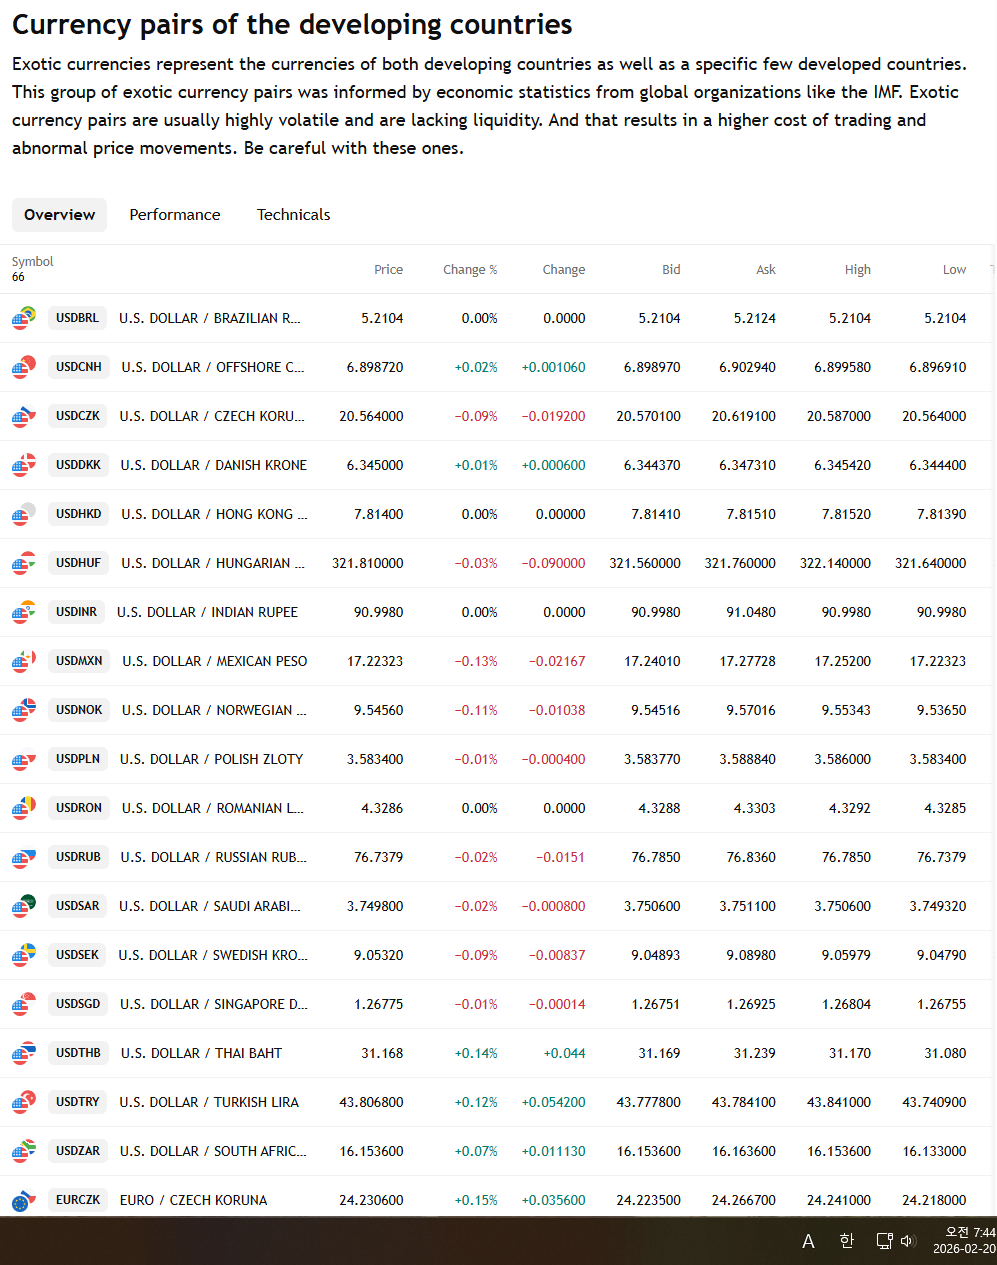Image resolution: width=997 pixels, height=1265 pixels.
Task: Open the USDDKK ticker link
Action: 78,465
